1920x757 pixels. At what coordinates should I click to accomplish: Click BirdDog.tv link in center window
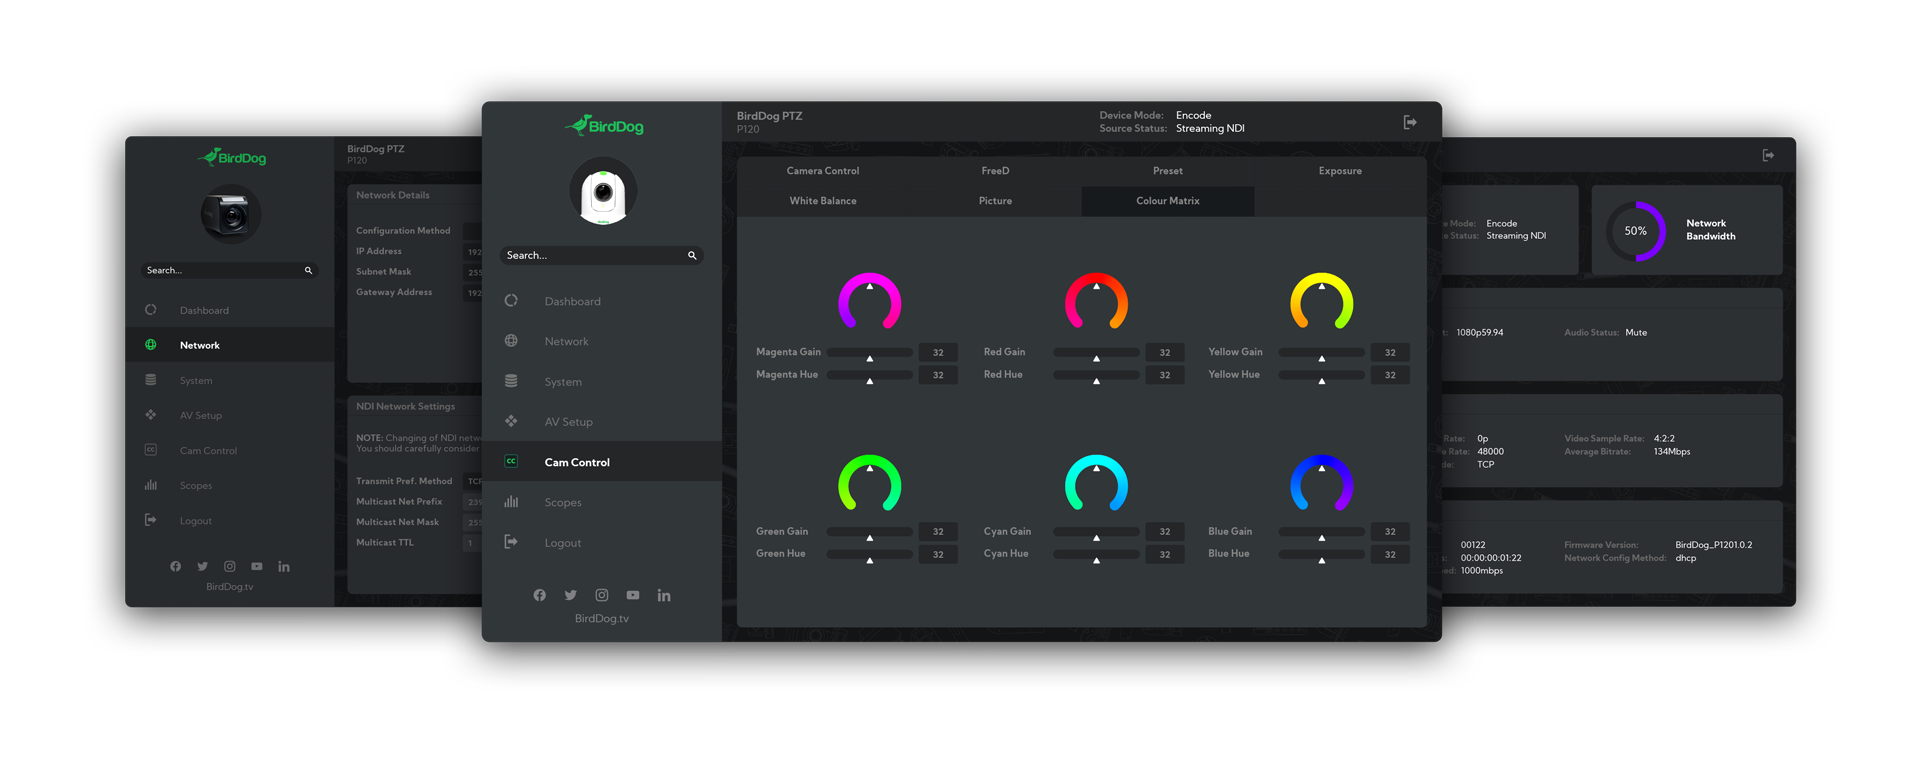click(602, 619)
